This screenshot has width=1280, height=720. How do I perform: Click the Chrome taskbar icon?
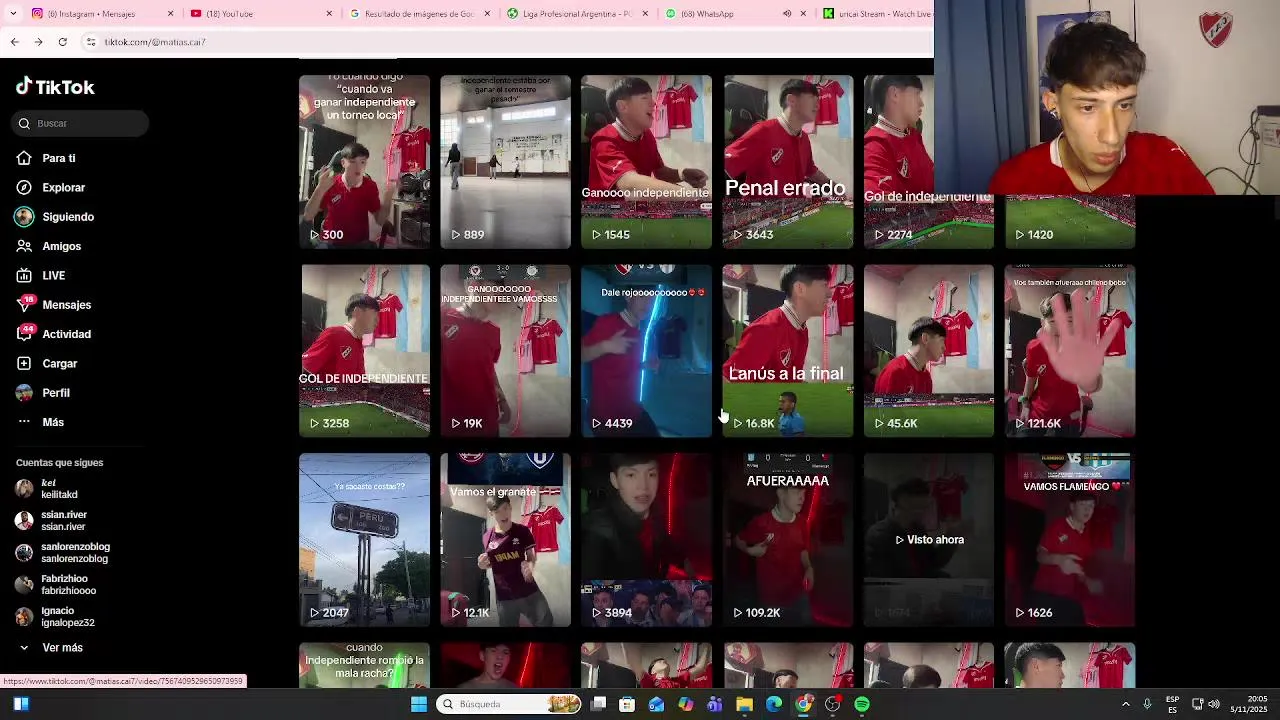tap(803, 704)
